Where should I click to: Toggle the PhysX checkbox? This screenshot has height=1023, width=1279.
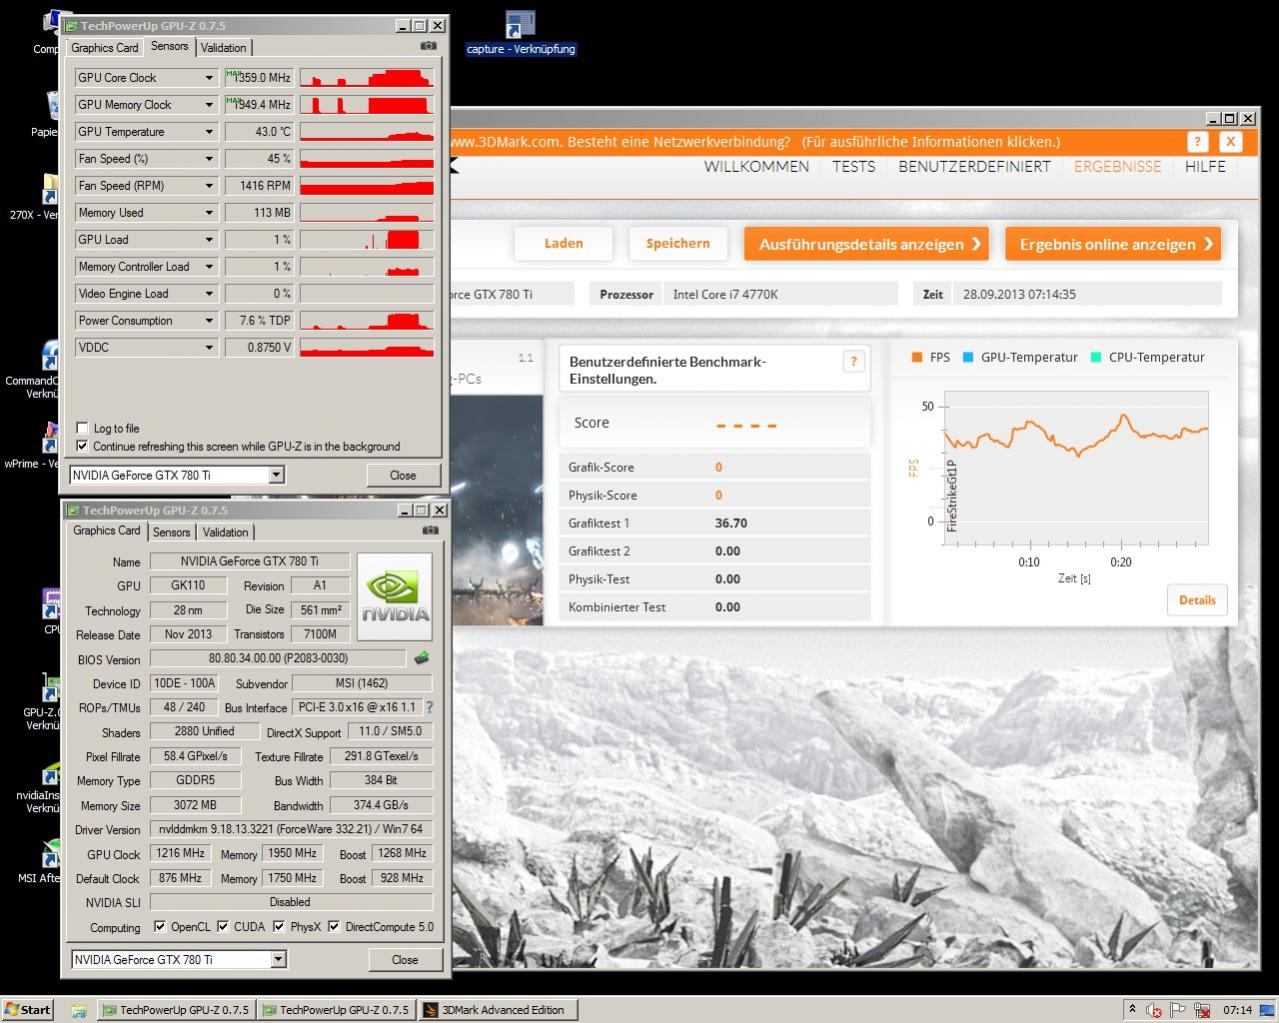click(x=279, y=926)
